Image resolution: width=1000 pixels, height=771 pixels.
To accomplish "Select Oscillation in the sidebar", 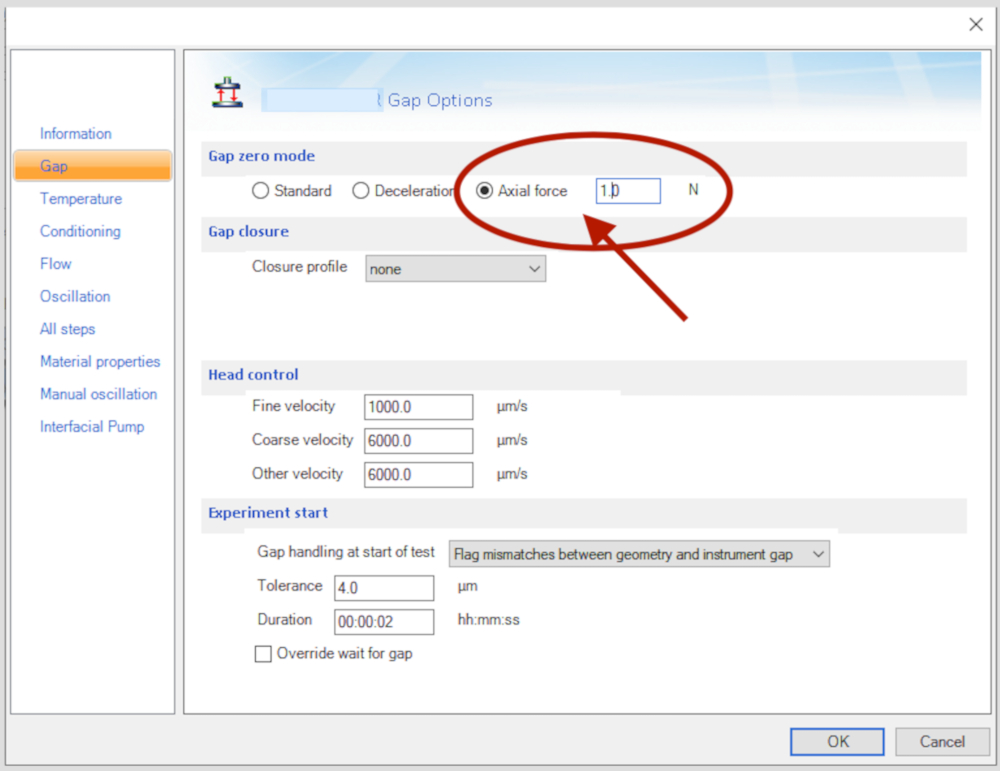I will (x=75, y=296).
